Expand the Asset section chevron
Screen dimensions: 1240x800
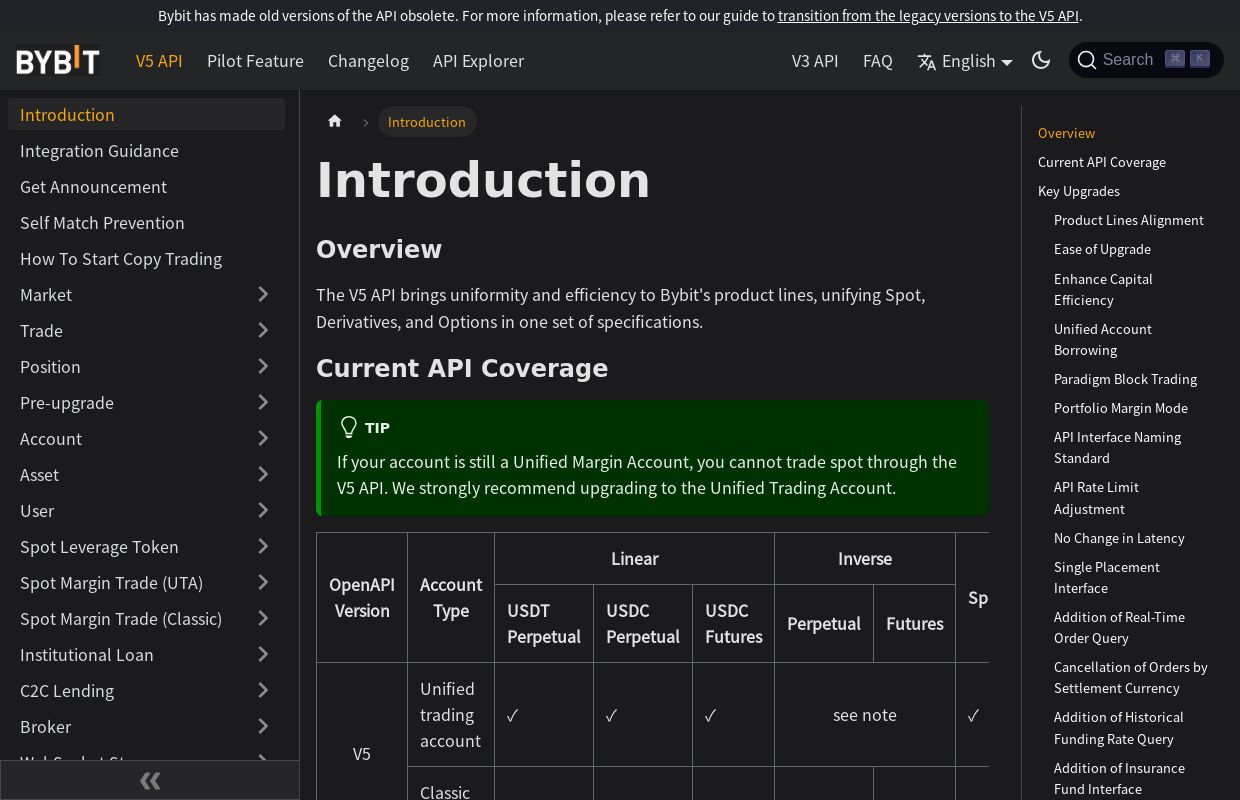click(x=263, y=474)
